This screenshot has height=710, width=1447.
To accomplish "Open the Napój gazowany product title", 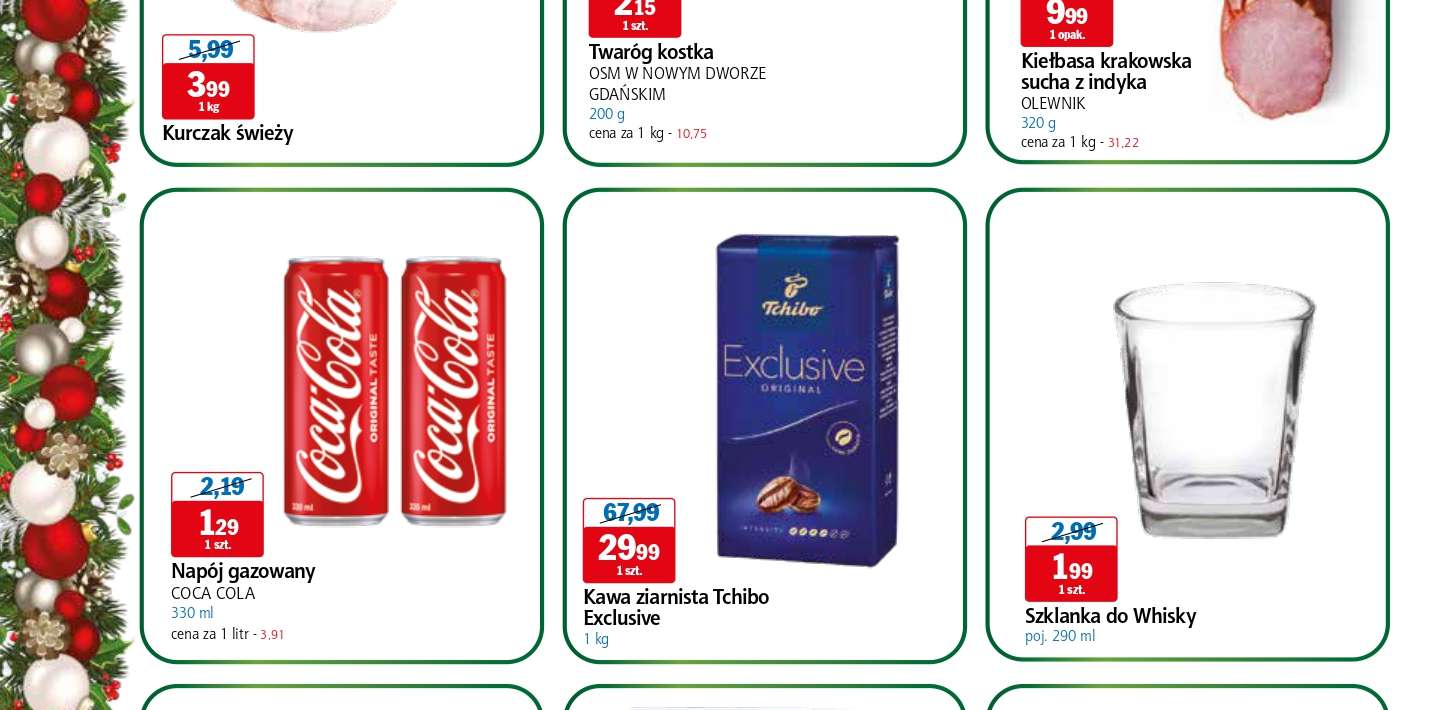I will click(243, 572).
